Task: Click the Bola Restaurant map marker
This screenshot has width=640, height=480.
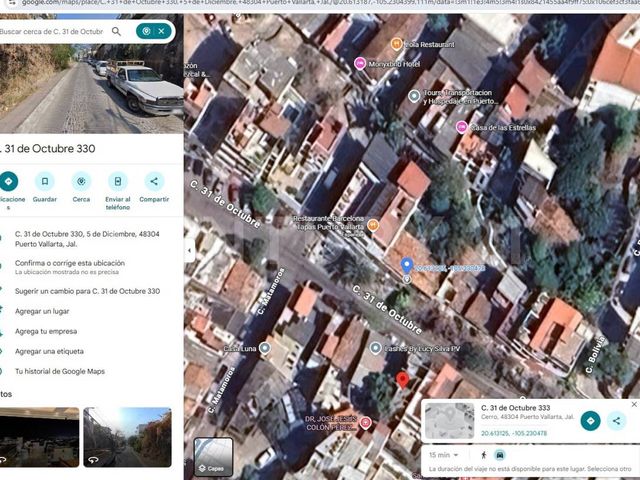Action: click(396, 44)
